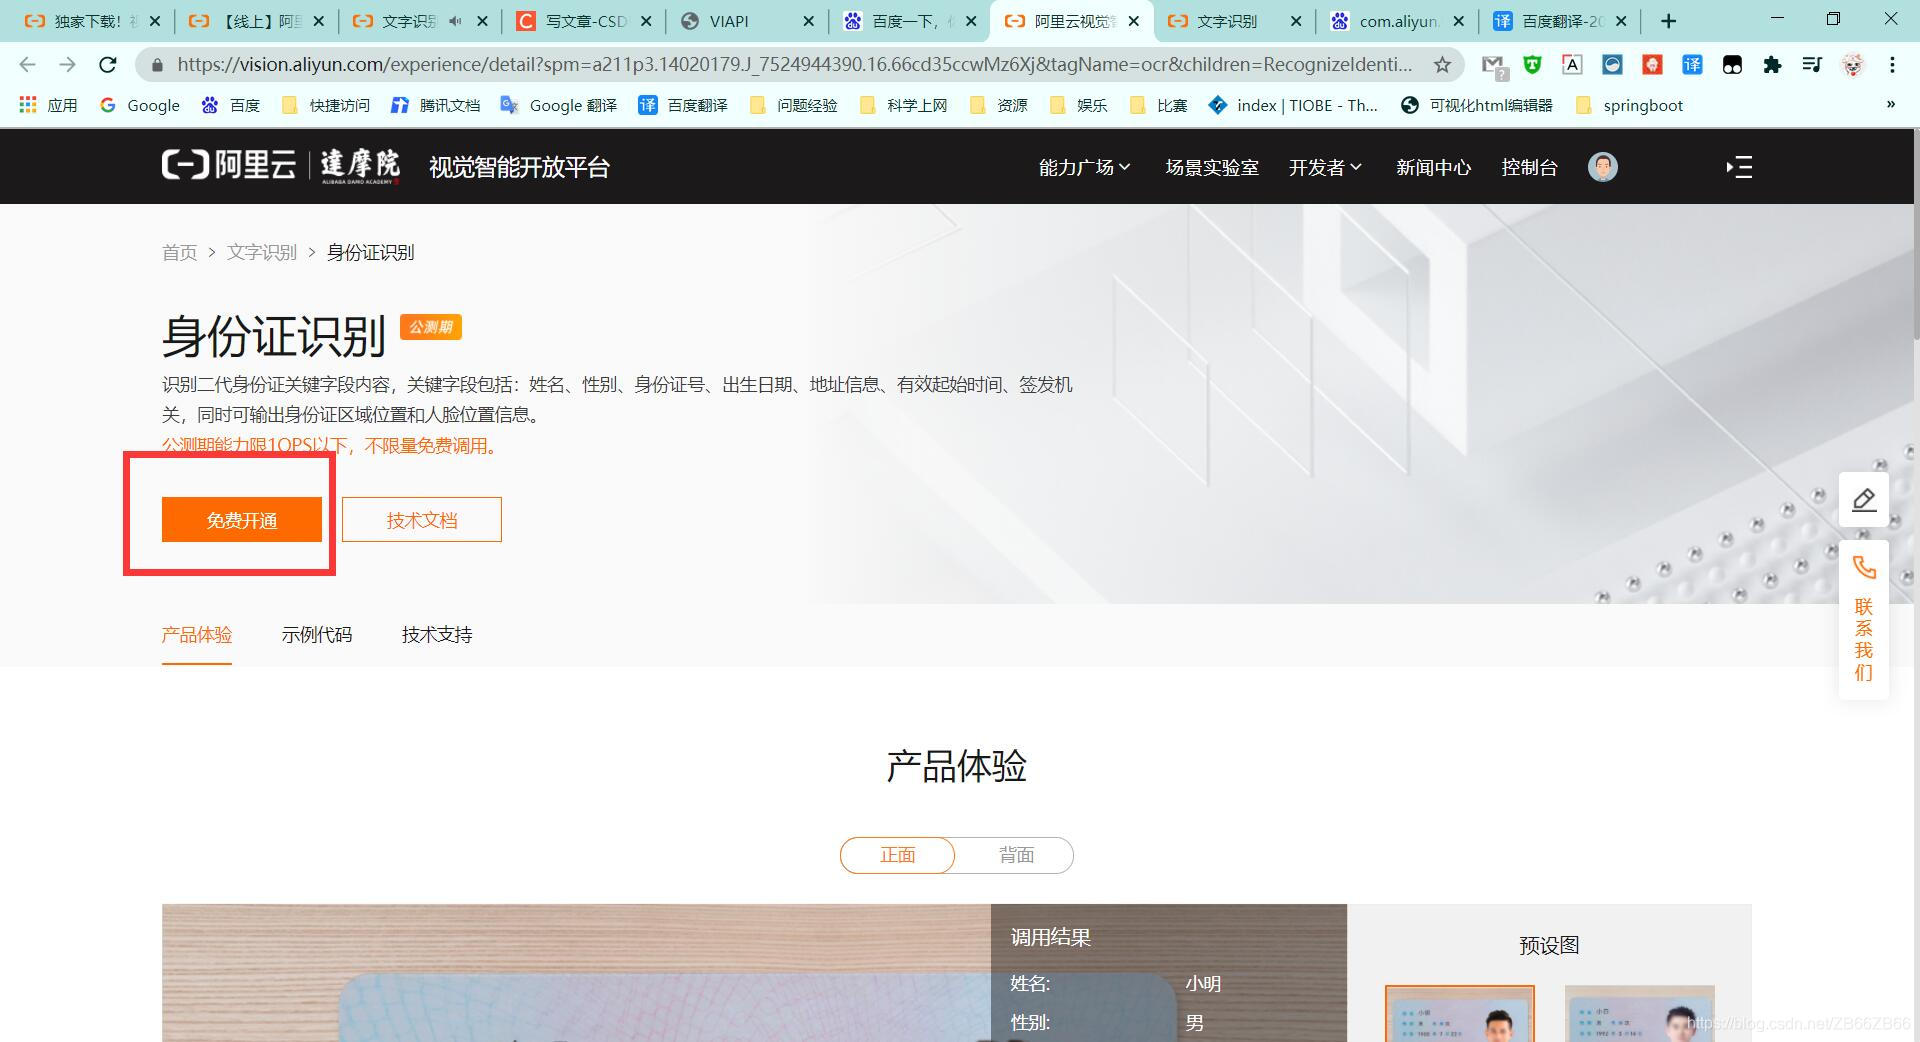1920x1042 pixels.
Task: Select the first preset ID card thumbnail
Action: 1460,1014
